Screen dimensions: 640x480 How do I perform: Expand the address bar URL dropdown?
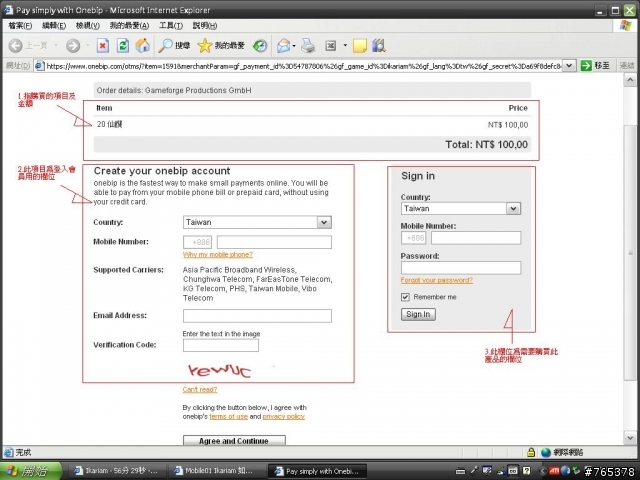coord(569,65)
